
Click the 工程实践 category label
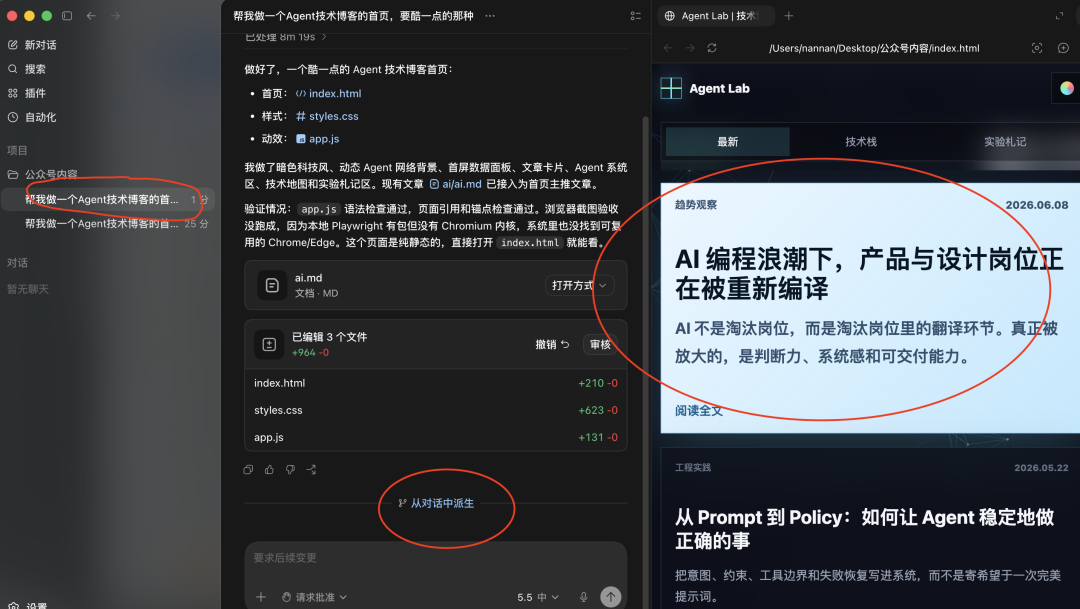click(693, 467)
